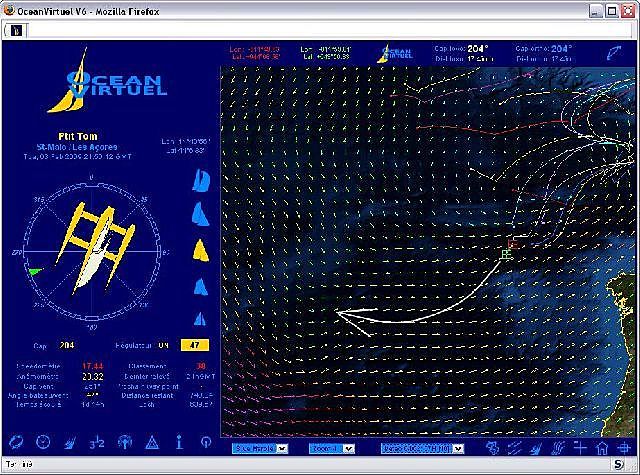Click the small Ocean Virtuel logo above the map
The height and width of the screenshot is (475, 640).
click(x=395, y=54)
